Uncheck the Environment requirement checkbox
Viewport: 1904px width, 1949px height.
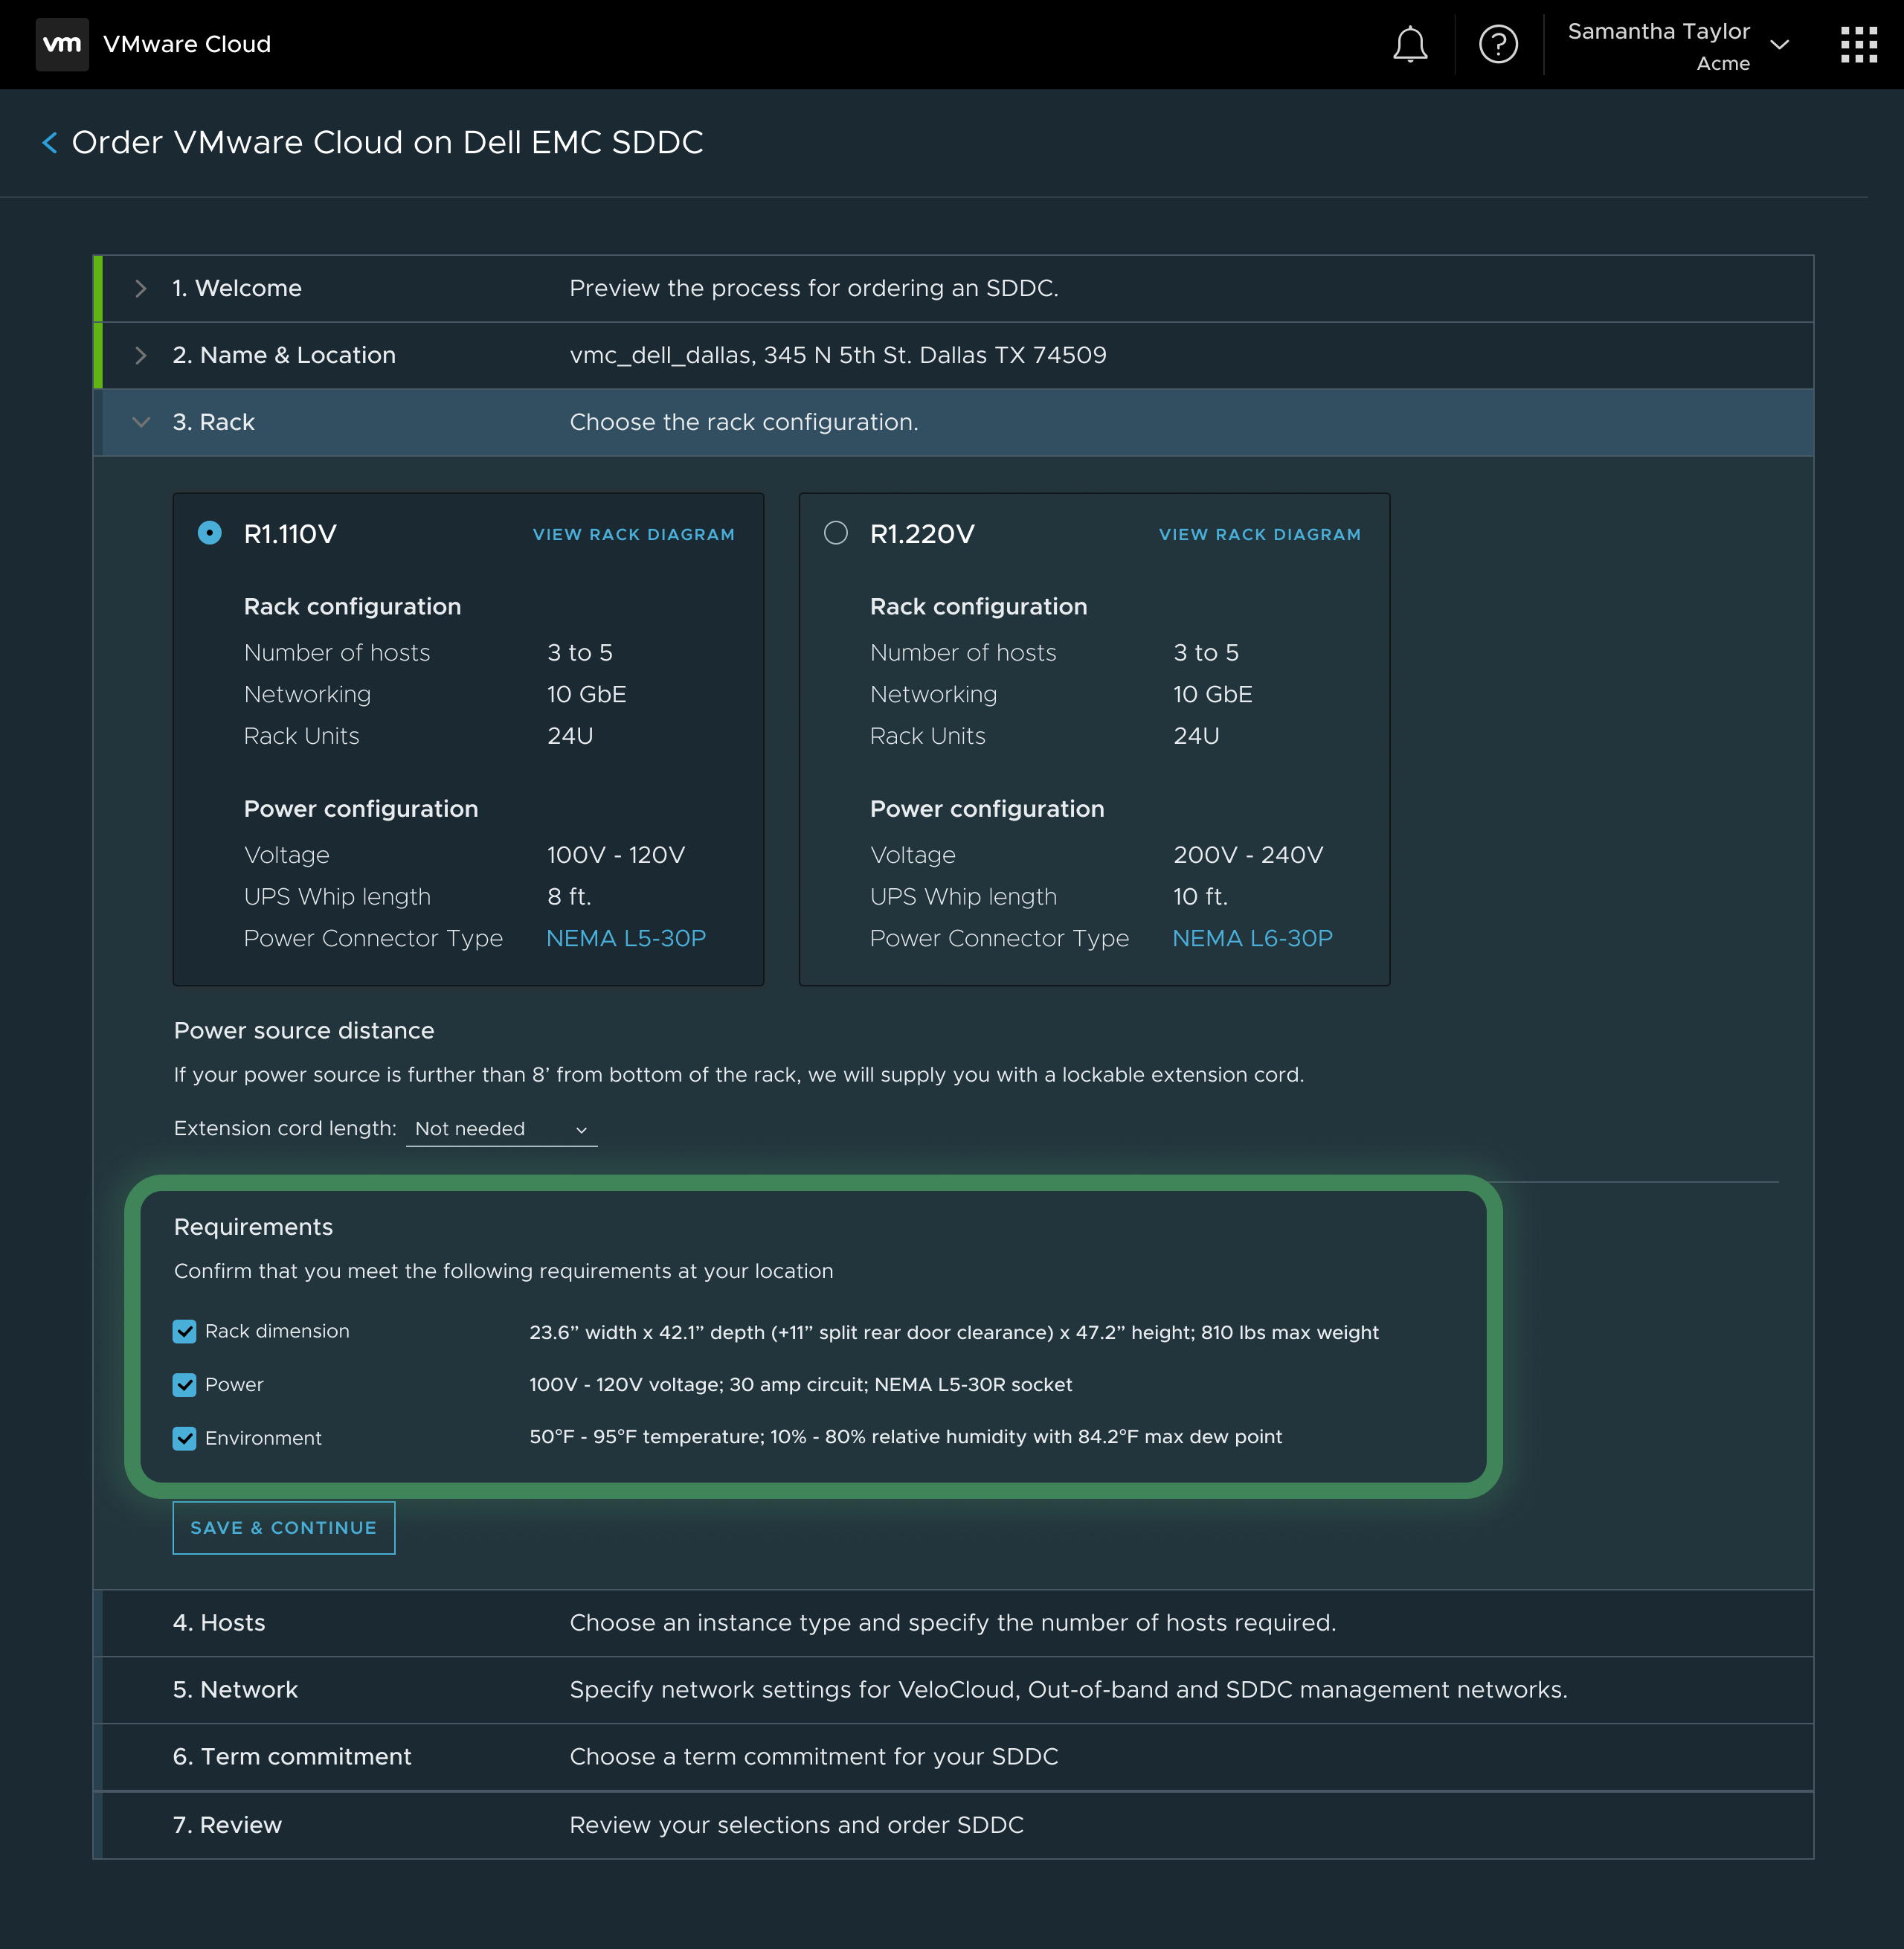tap(184, 1439)
